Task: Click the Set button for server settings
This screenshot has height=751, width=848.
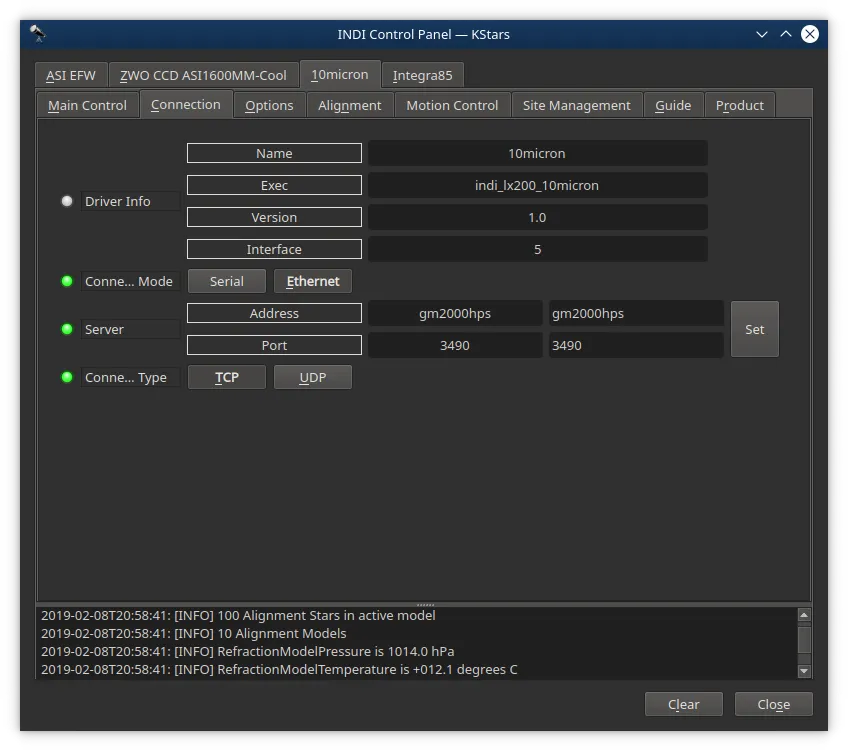Action: tap(754, 329)
